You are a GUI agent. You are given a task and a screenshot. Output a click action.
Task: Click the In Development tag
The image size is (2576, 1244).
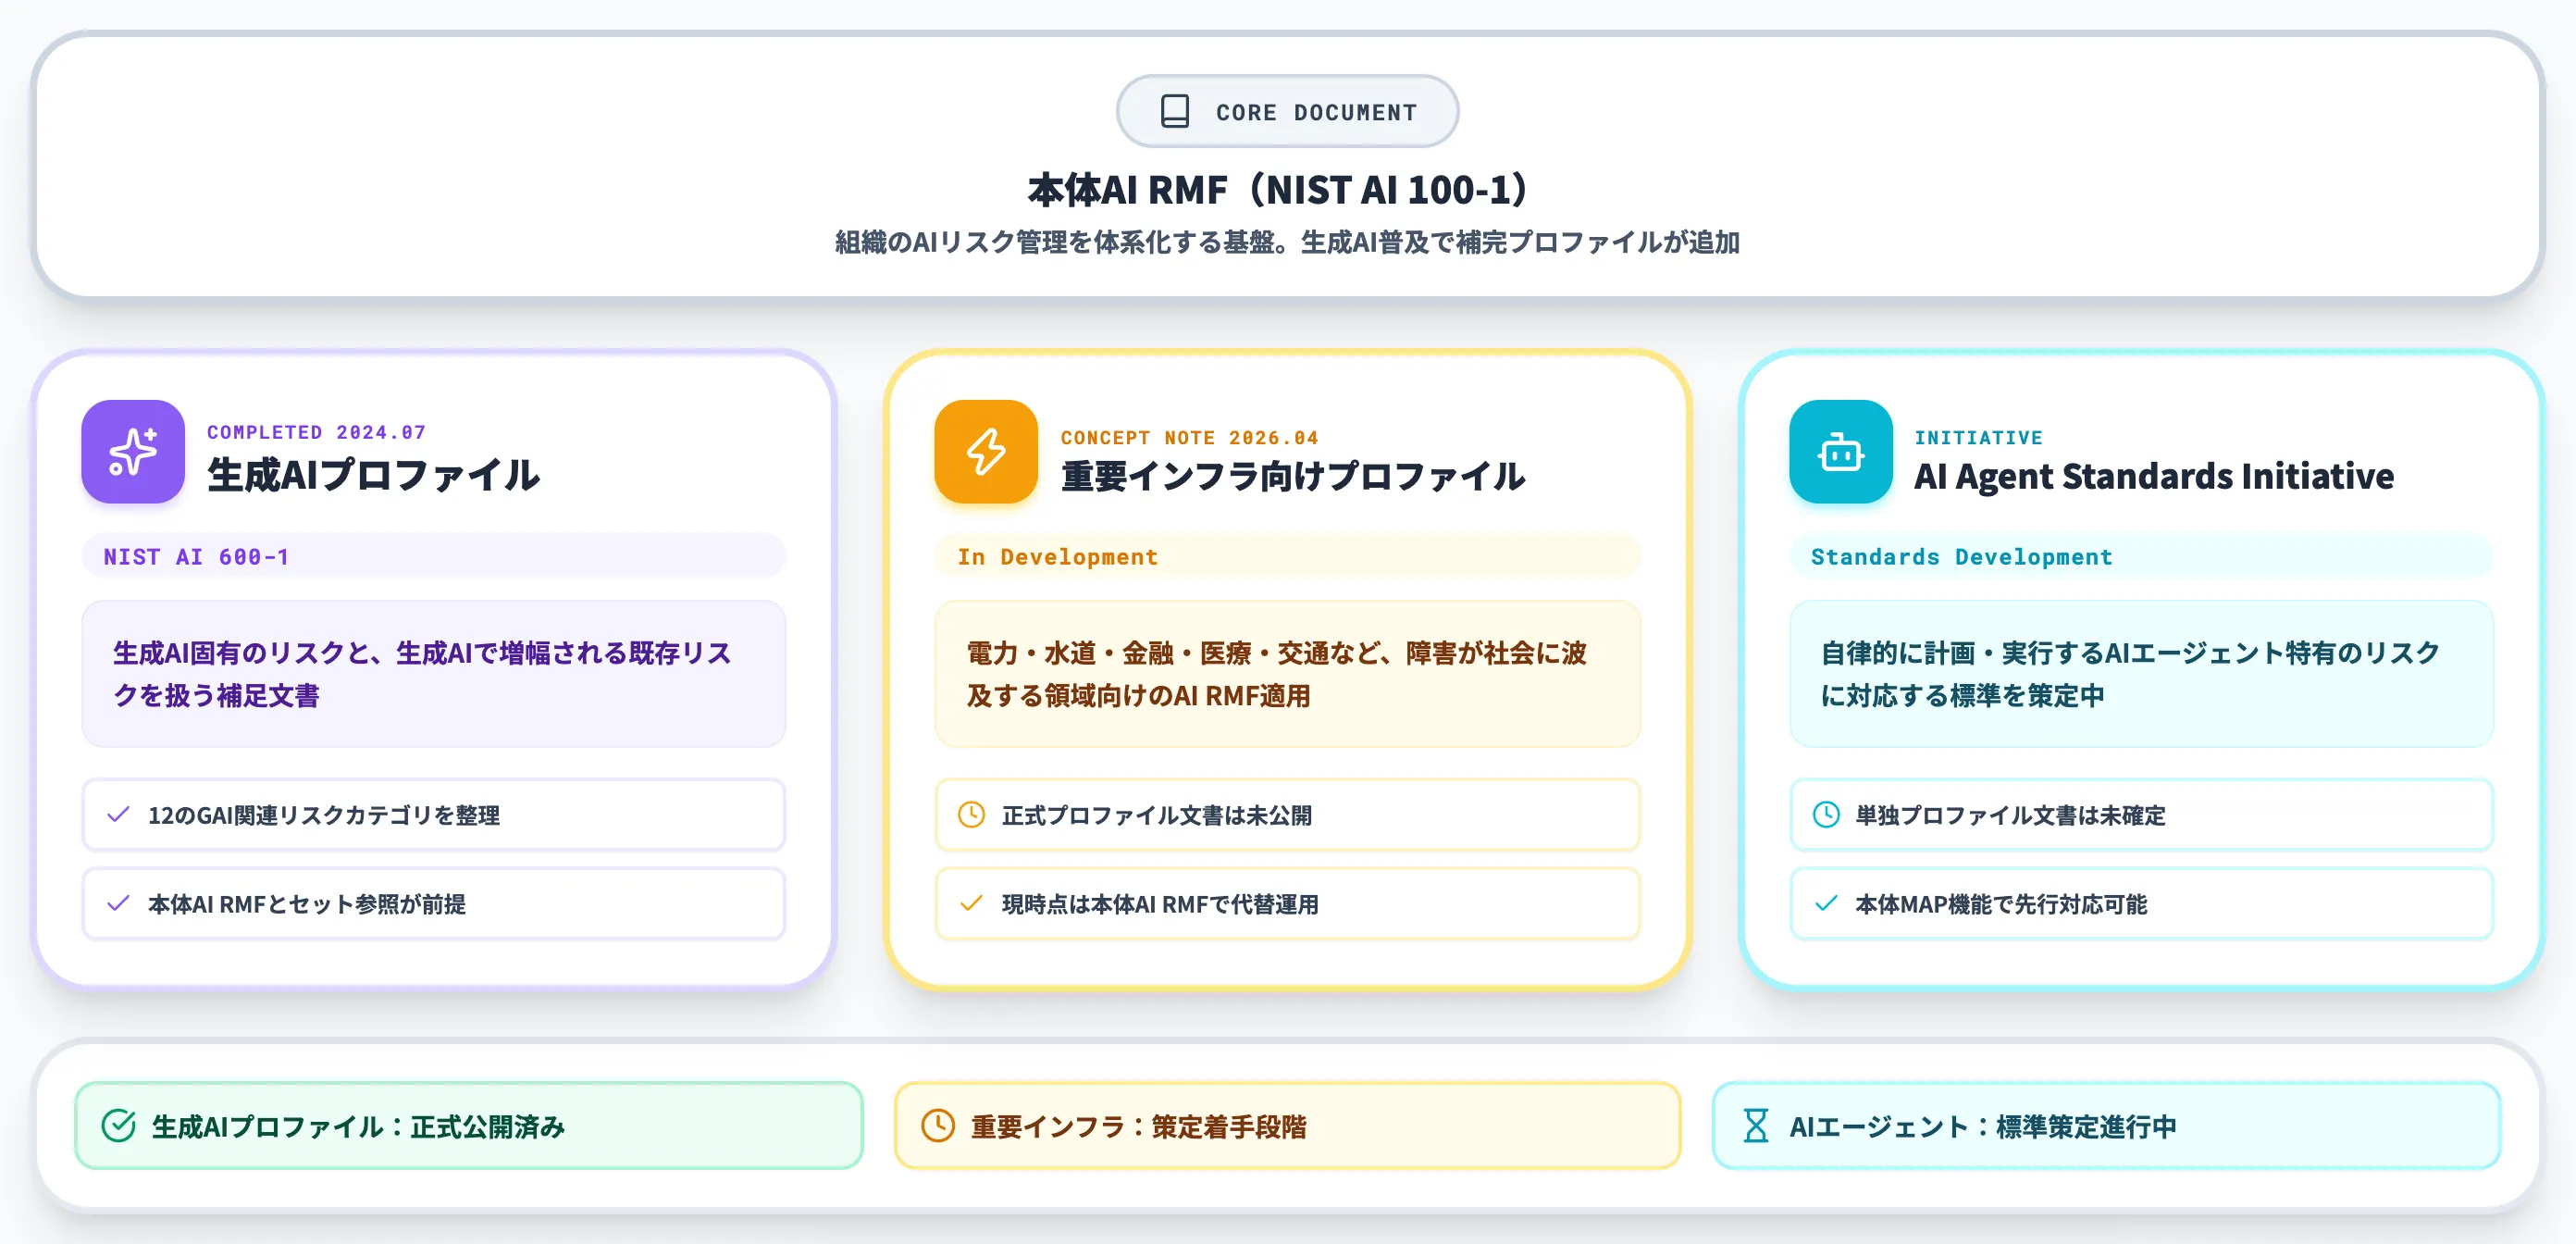pyautogui.click(x=1287, y=556)
